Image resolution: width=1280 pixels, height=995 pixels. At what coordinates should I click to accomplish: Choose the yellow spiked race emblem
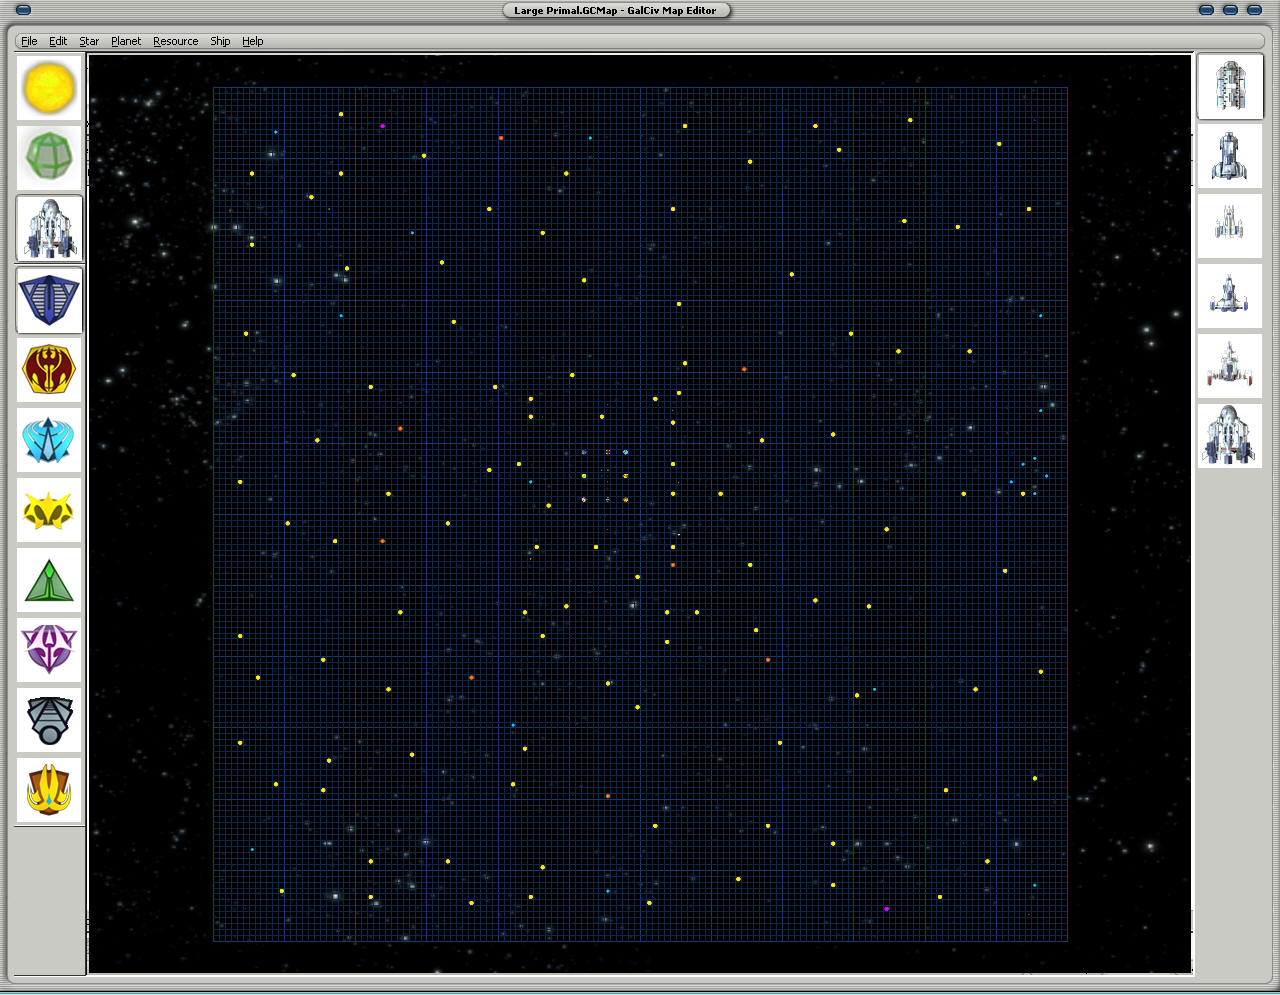[49, 510]
